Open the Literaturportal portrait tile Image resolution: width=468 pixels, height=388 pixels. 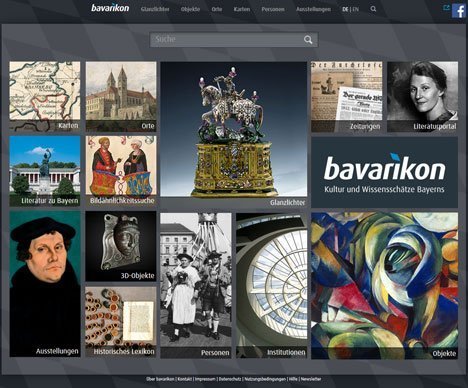click(x=422, y=97)
